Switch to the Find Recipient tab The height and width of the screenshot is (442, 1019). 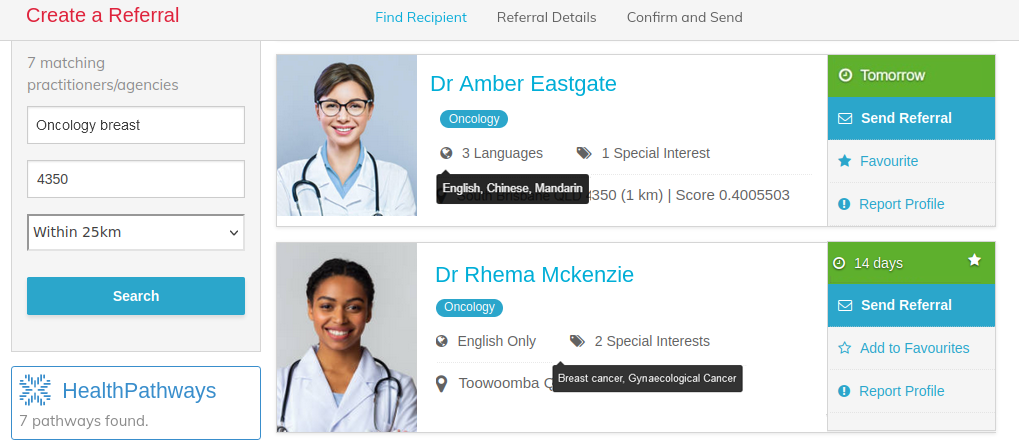(421, 17)
